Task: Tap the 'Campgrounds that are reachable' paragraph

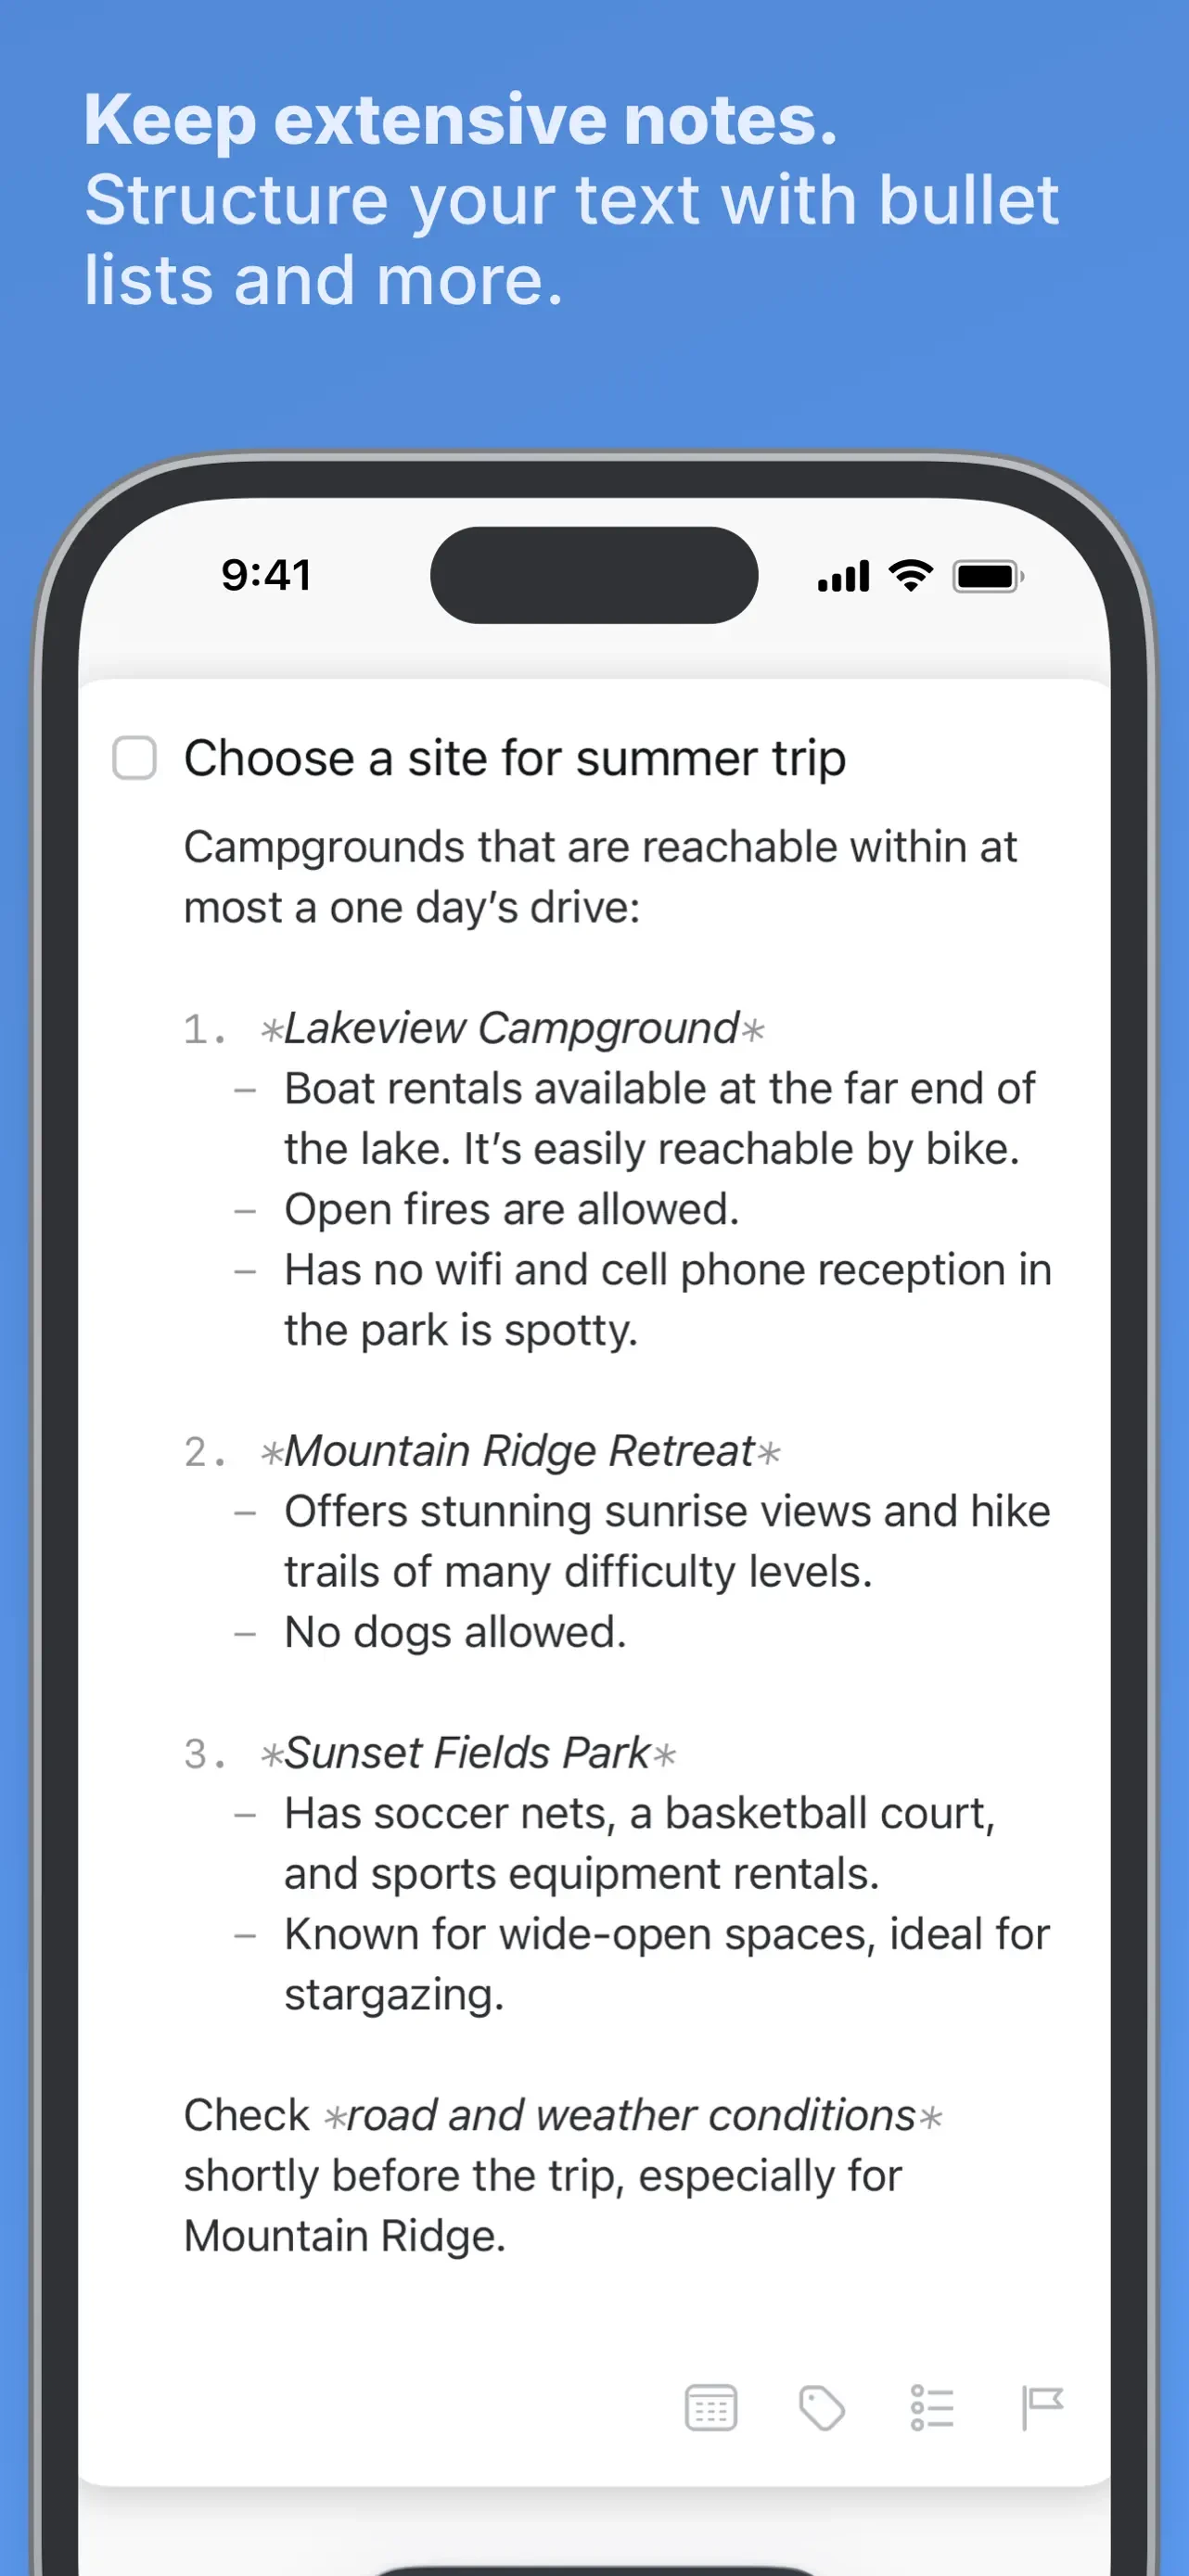Action: click(x=600, y=877)
